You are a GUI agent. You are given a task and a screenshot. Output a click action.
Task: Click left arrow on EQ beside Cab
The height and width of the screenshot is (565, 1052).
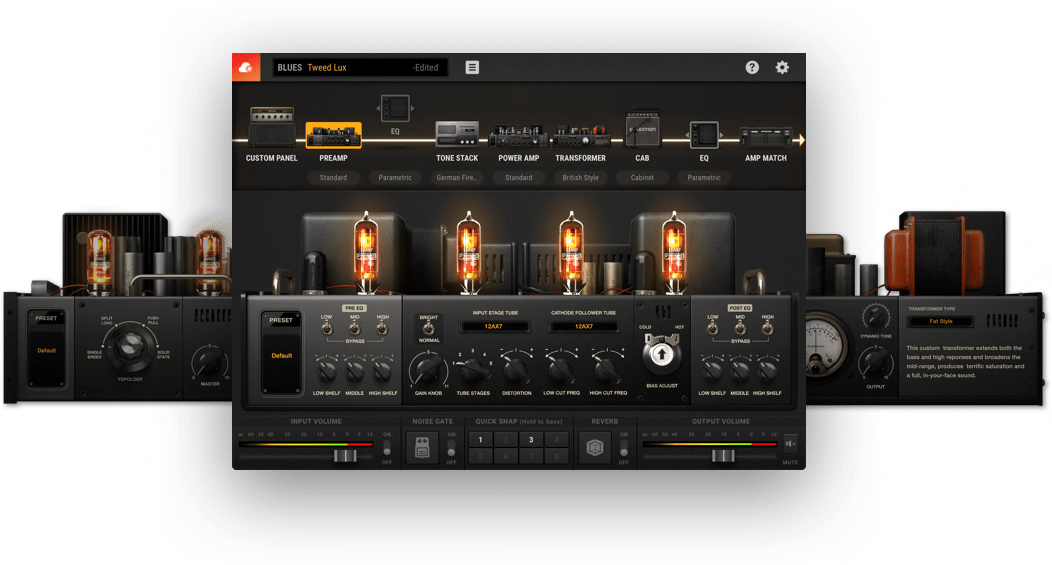687,135
